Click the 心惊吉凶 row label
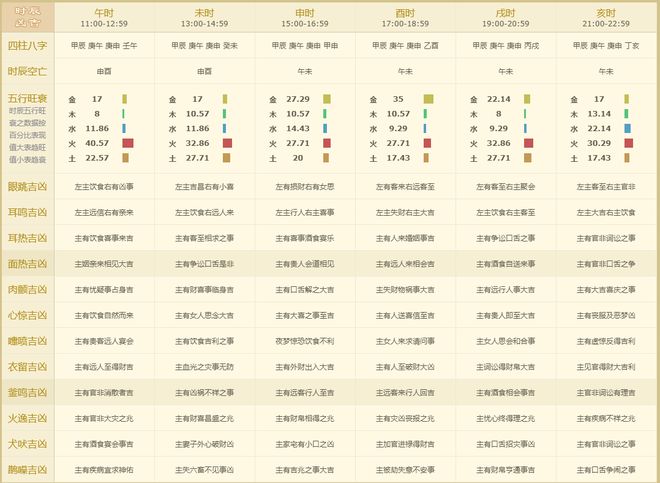 point(27,315)
